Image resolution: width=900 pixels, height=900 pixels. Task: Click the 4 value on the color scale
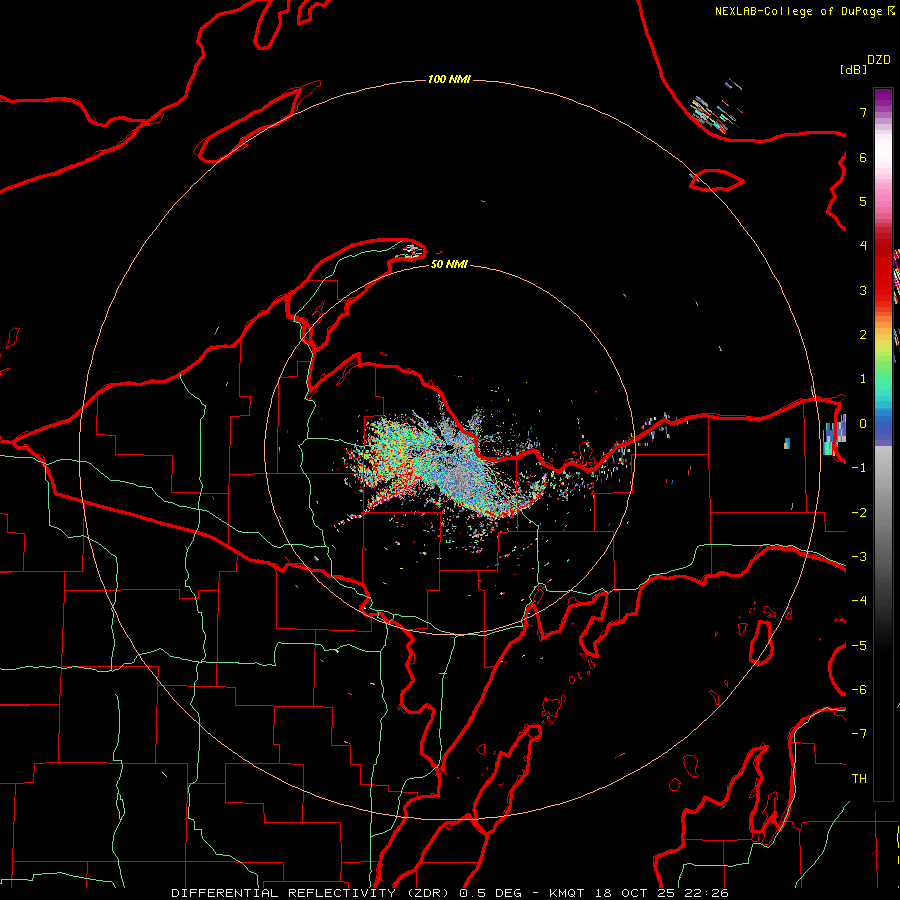pyautogui.click(x=863, y=246)
